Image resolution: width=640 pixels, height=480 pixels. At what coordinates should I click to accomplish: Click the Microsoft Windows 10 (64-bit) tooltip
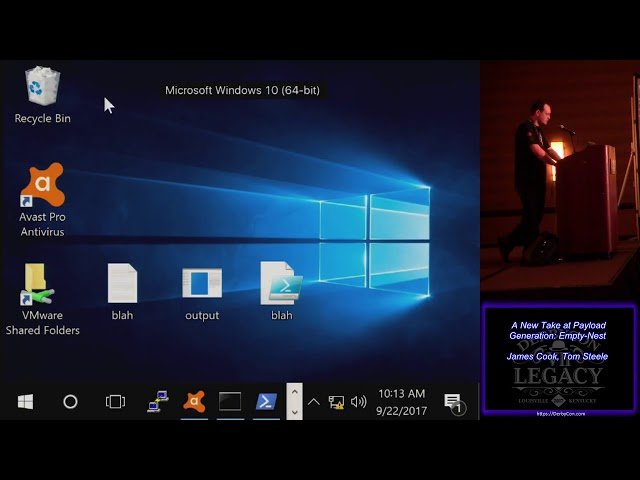[242, 90]
